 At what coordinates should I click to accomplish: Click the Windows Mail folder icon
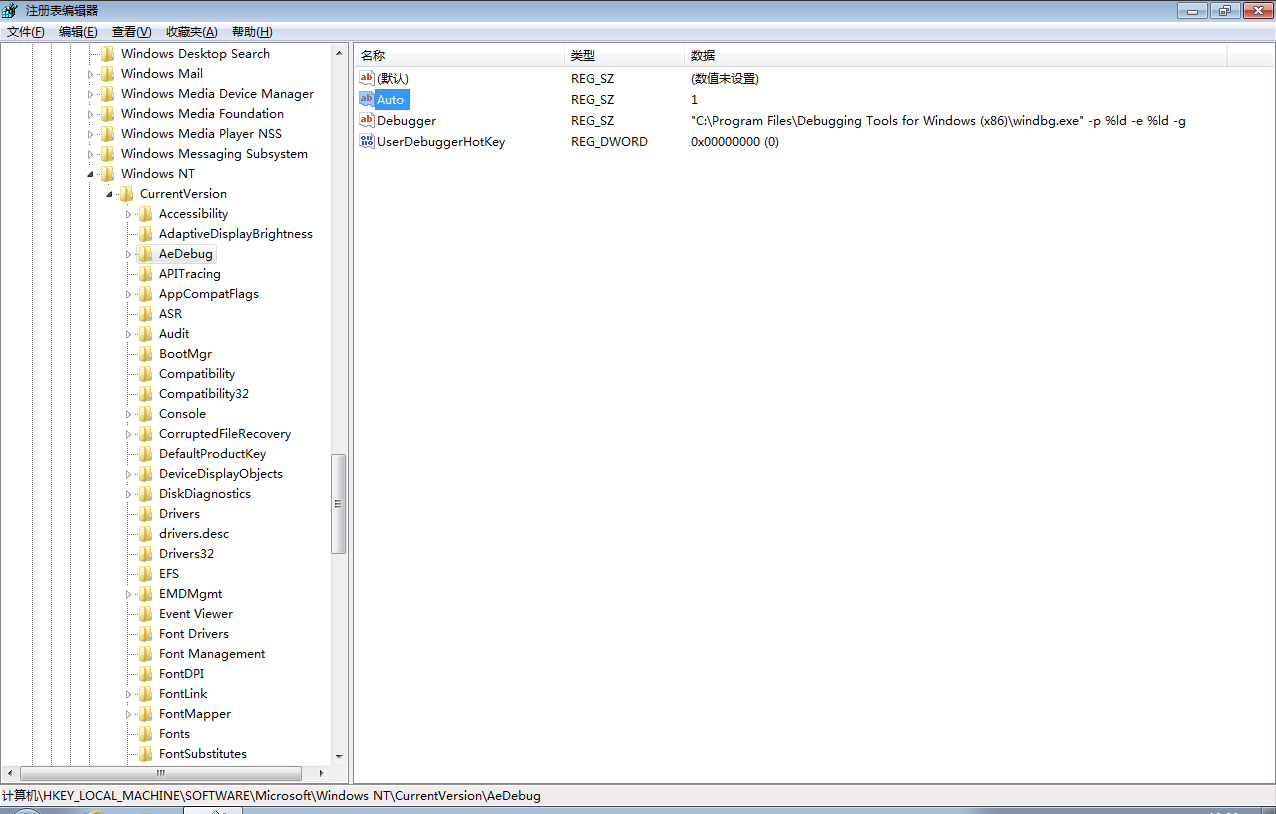[x=108, y=74]
